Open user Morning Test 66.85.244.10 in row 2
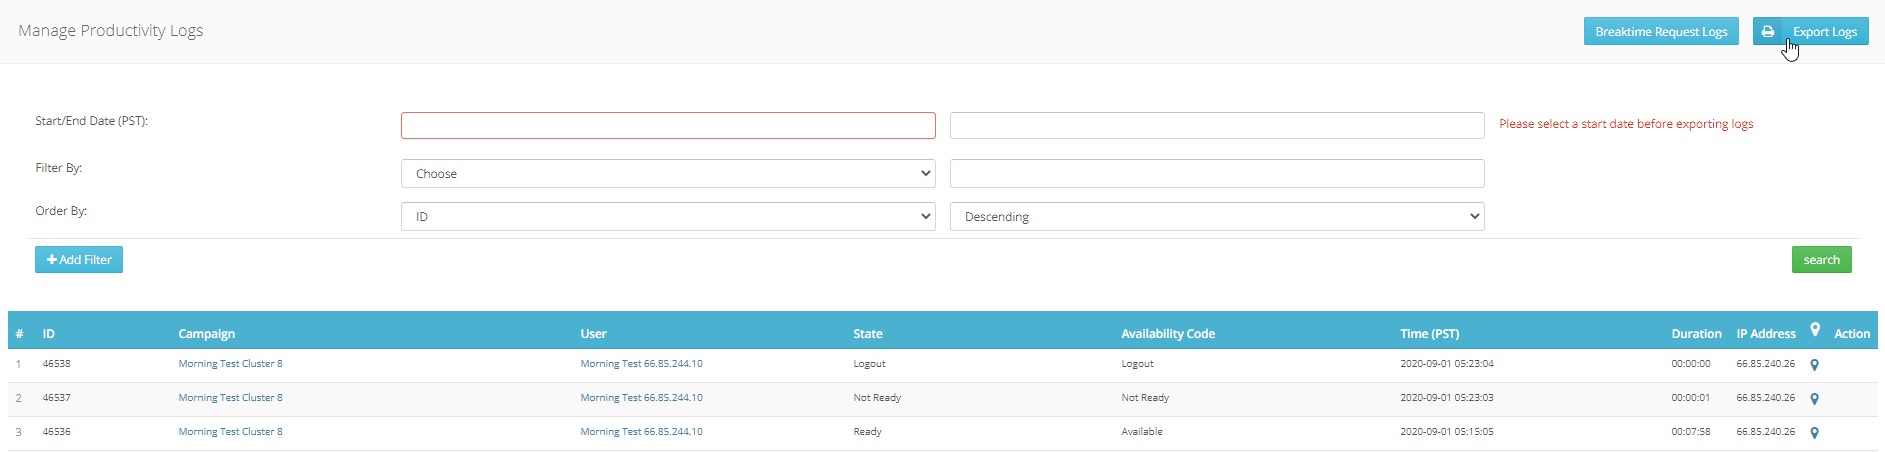 (x=641, y=398)
